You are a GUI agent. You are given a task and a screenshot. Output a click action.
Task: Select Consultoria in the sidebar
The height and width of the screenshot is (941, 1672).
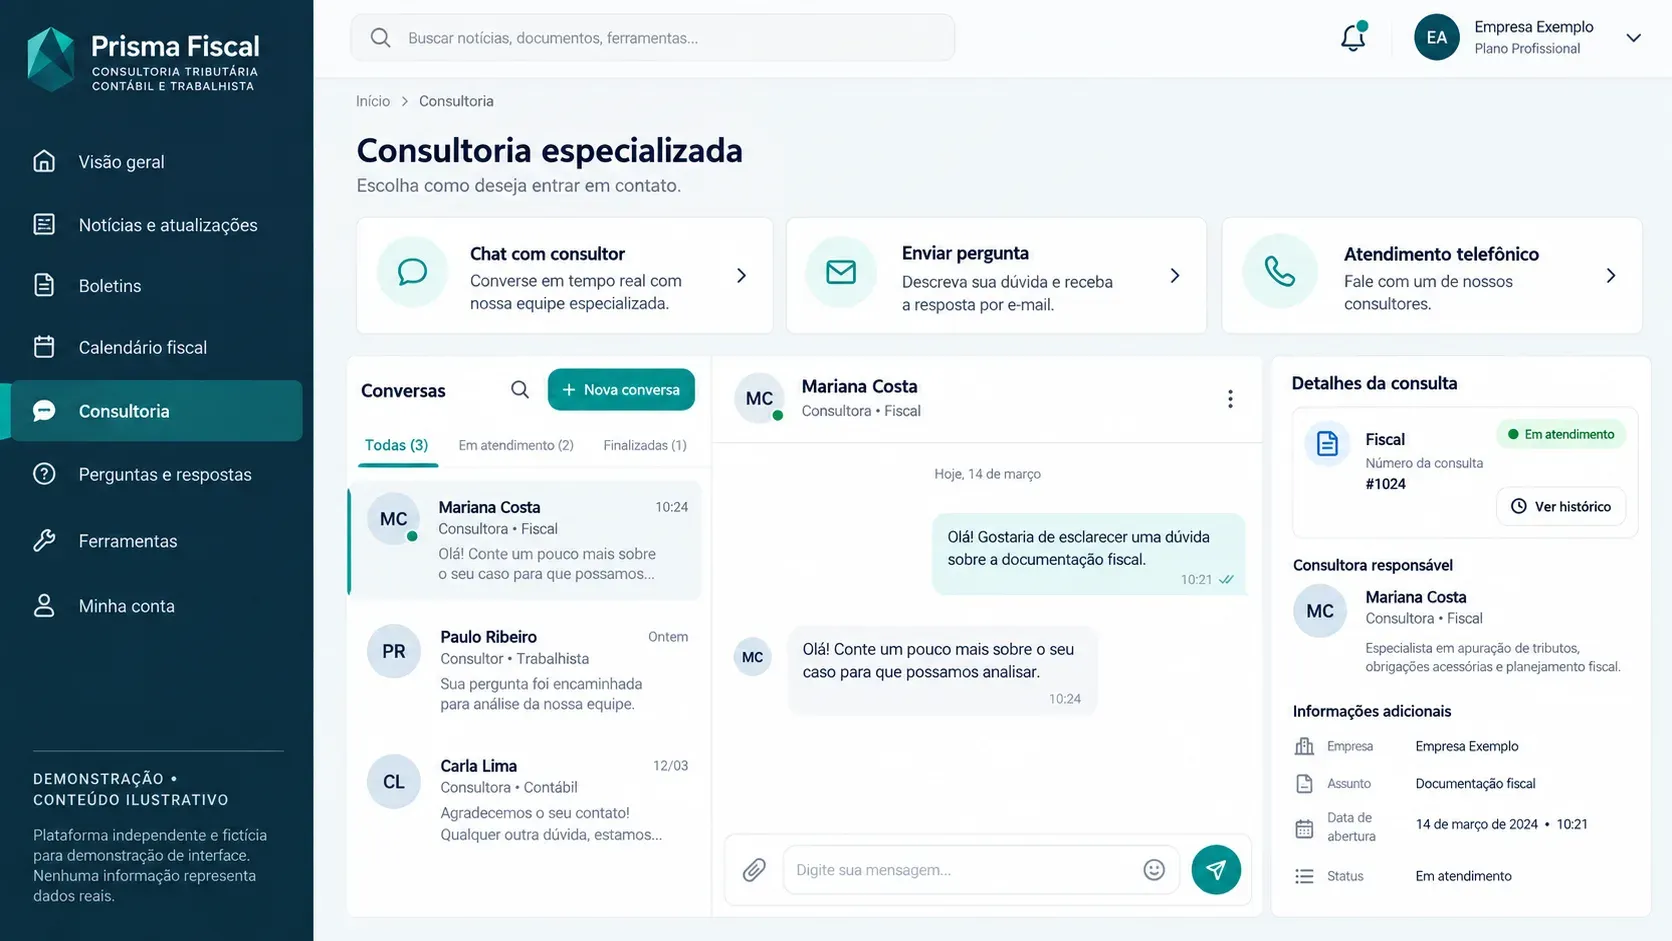click(157, 411)
